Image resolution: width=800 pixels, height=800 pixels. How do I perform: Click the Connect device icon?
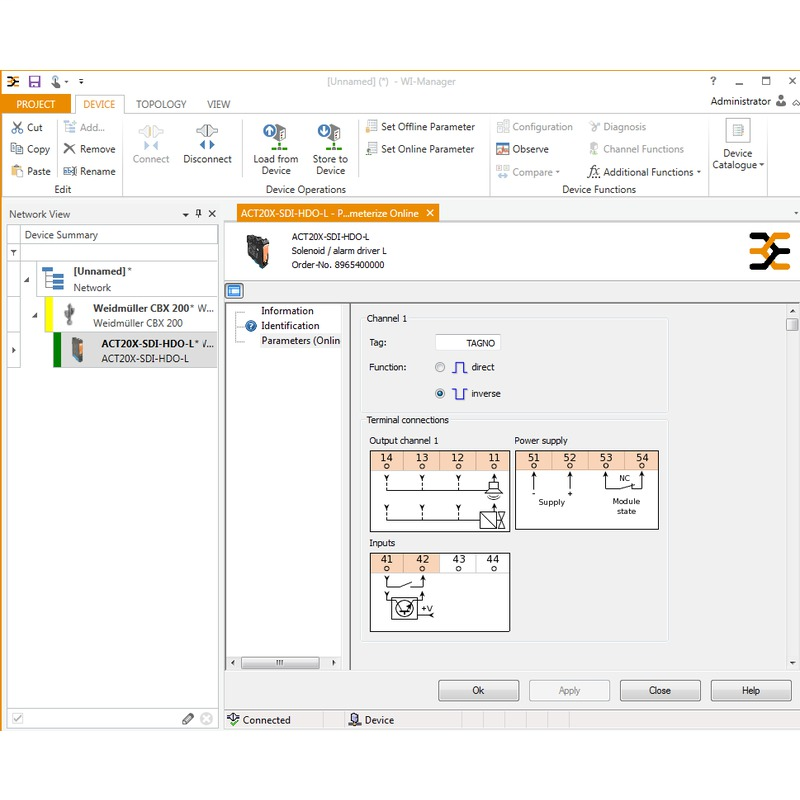[x=151, y=138]
